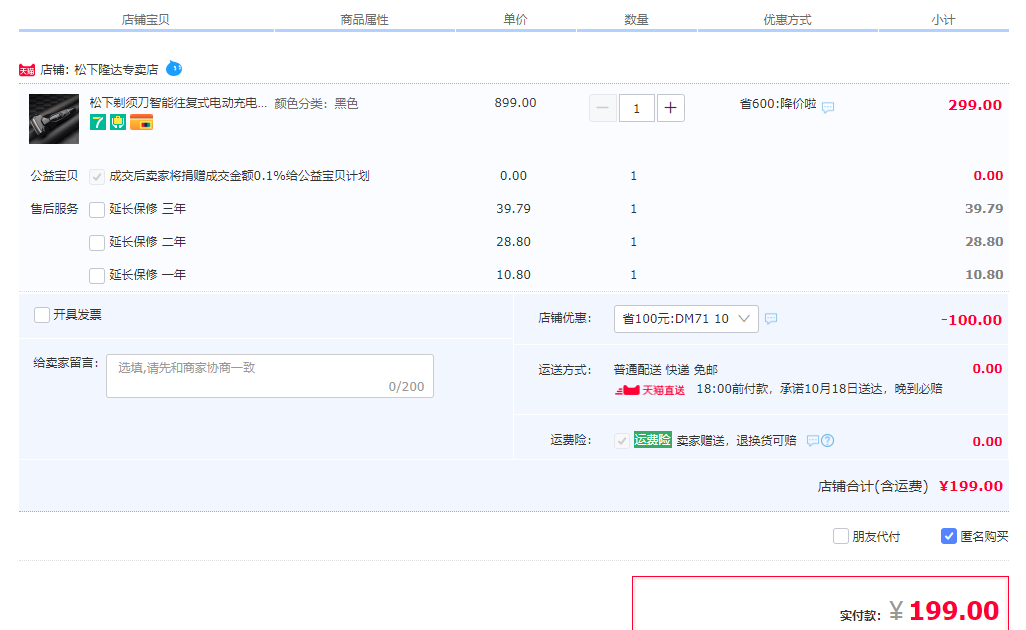This screenshot has height=630, width=1026.
Task: Increase quantity with the plus button
Action: [x=671, y=108]
